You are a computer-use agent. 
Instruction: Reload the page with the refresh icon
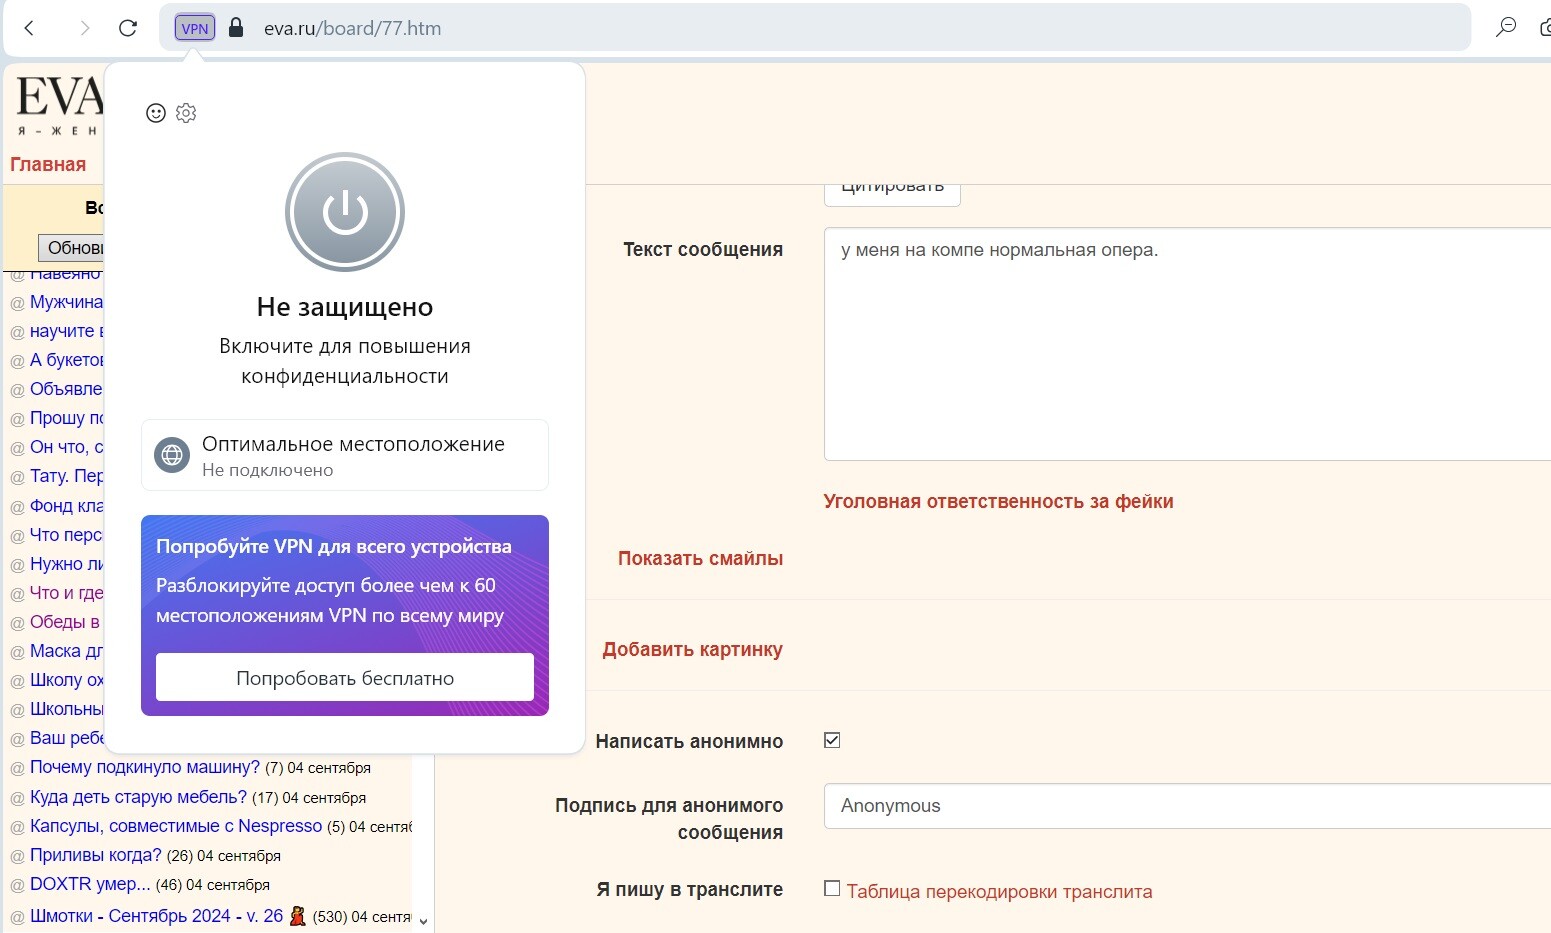[x=128, y=28]
